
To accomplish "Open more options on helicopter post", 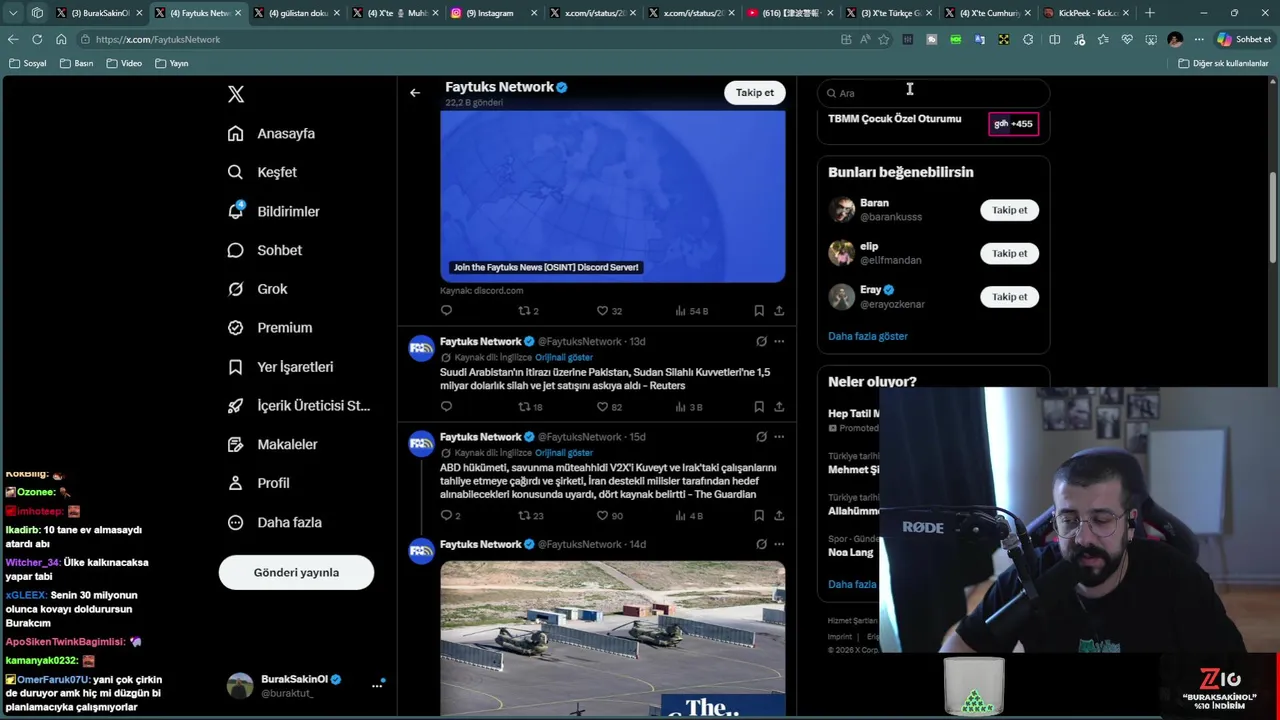I will [779, 545].
